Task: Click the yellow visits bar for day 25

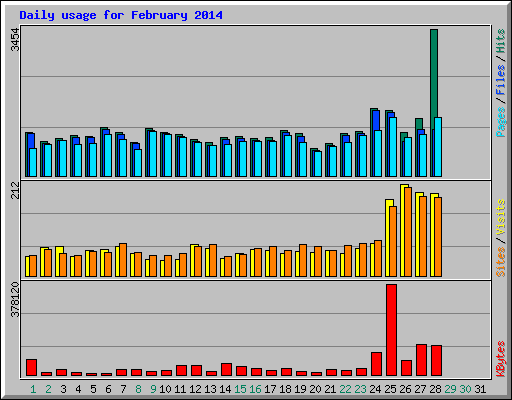Action: 387,238
